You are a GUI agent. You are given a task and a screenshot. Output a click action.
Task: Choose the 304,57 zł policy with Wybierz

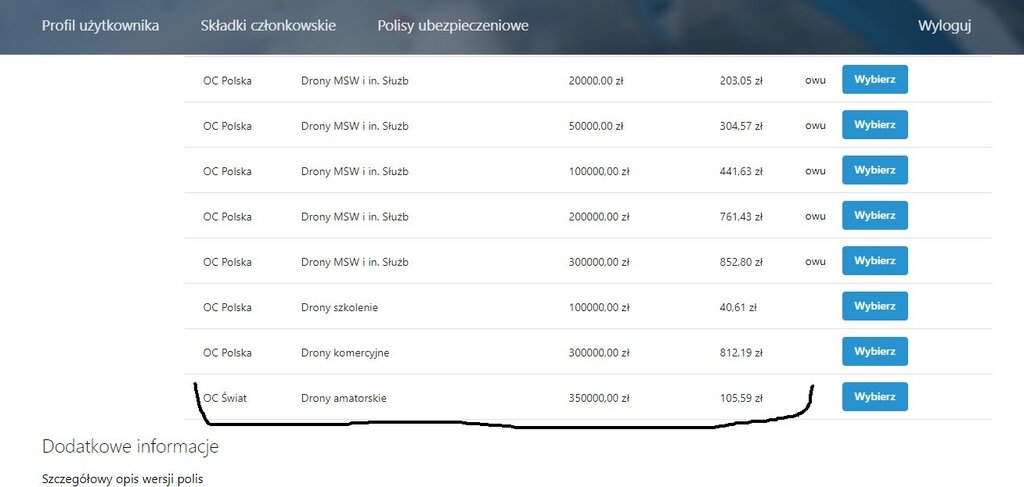tap(874, 125)
